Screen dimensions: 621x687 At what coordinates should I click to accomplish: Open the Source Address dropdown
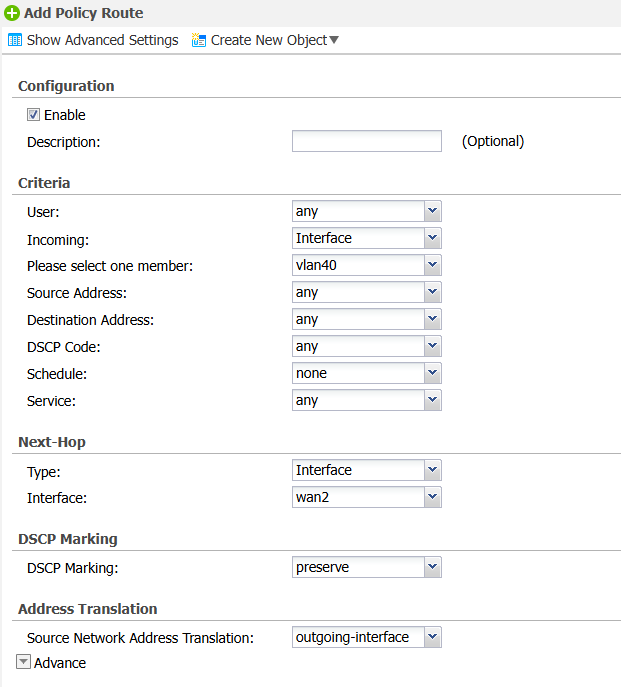tap(367, 292)
